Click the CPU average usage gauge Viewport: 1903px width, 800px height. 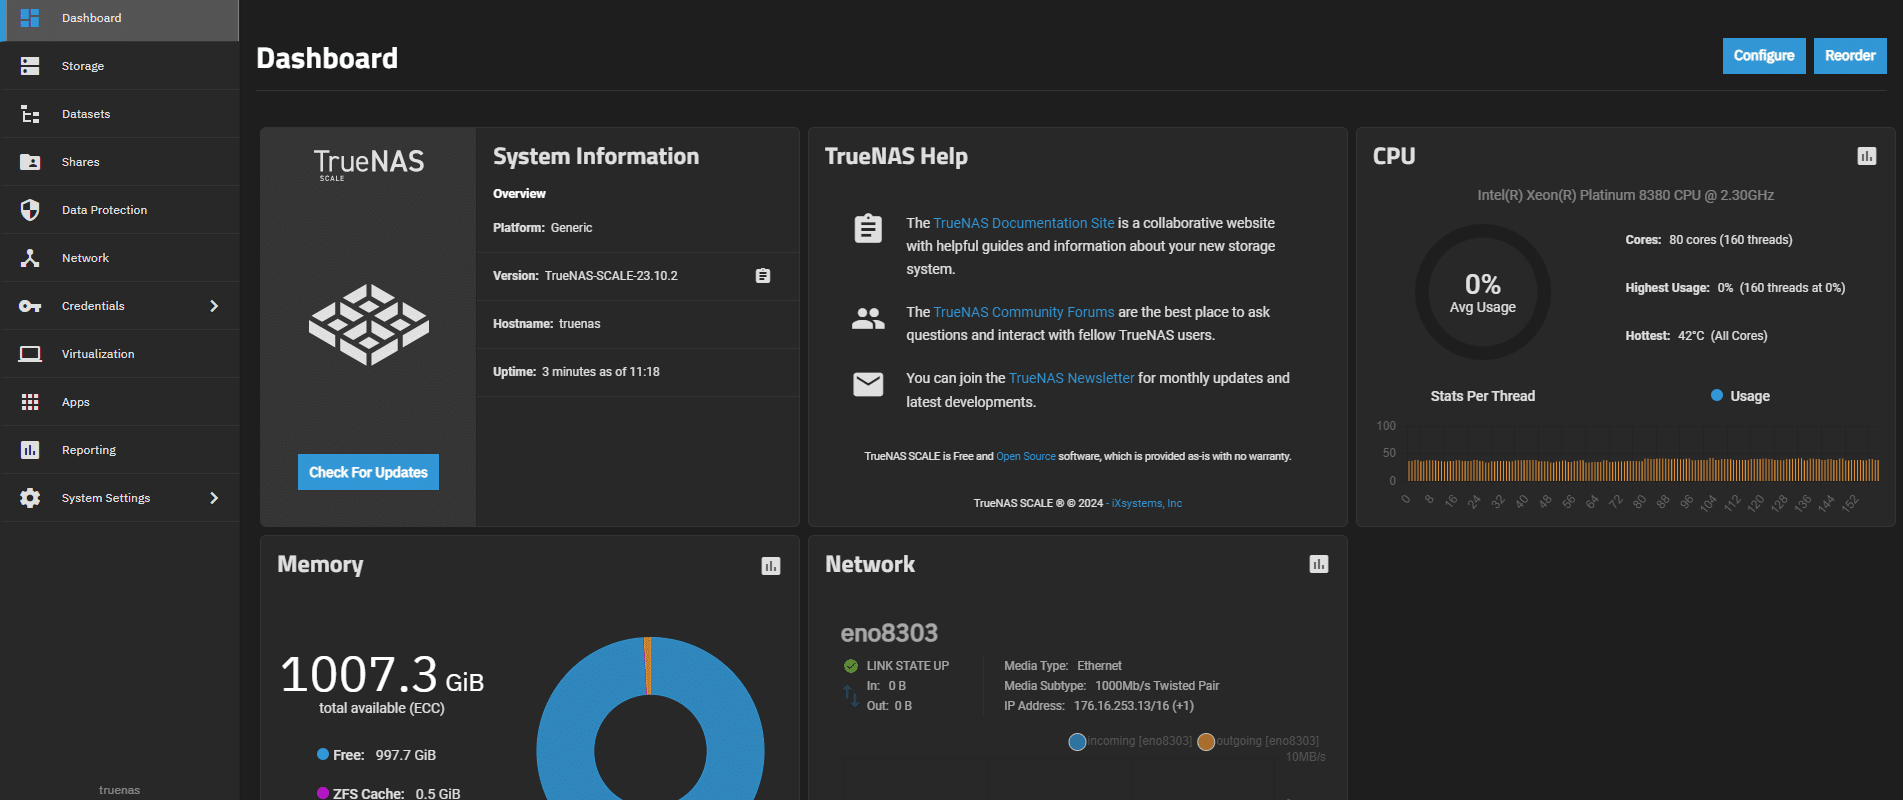[x=1483, y=292]
